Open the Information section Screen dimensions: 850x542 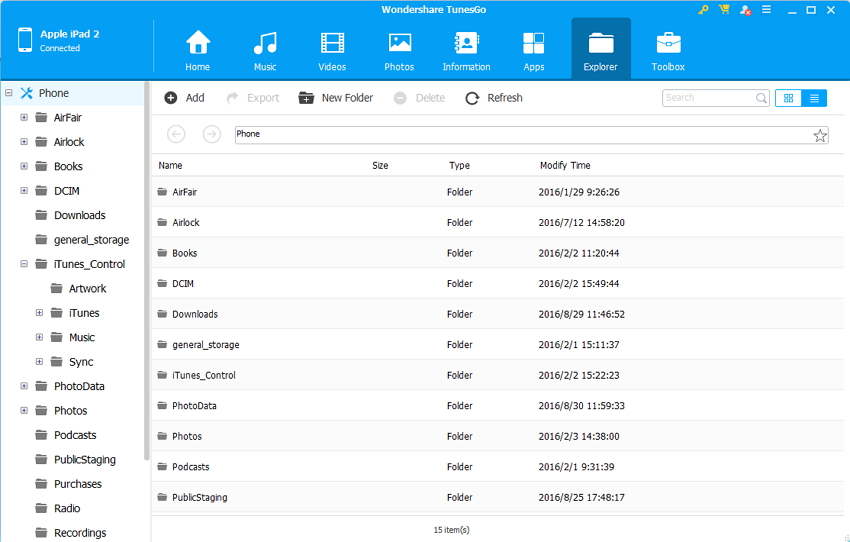[x=466, y=50]
